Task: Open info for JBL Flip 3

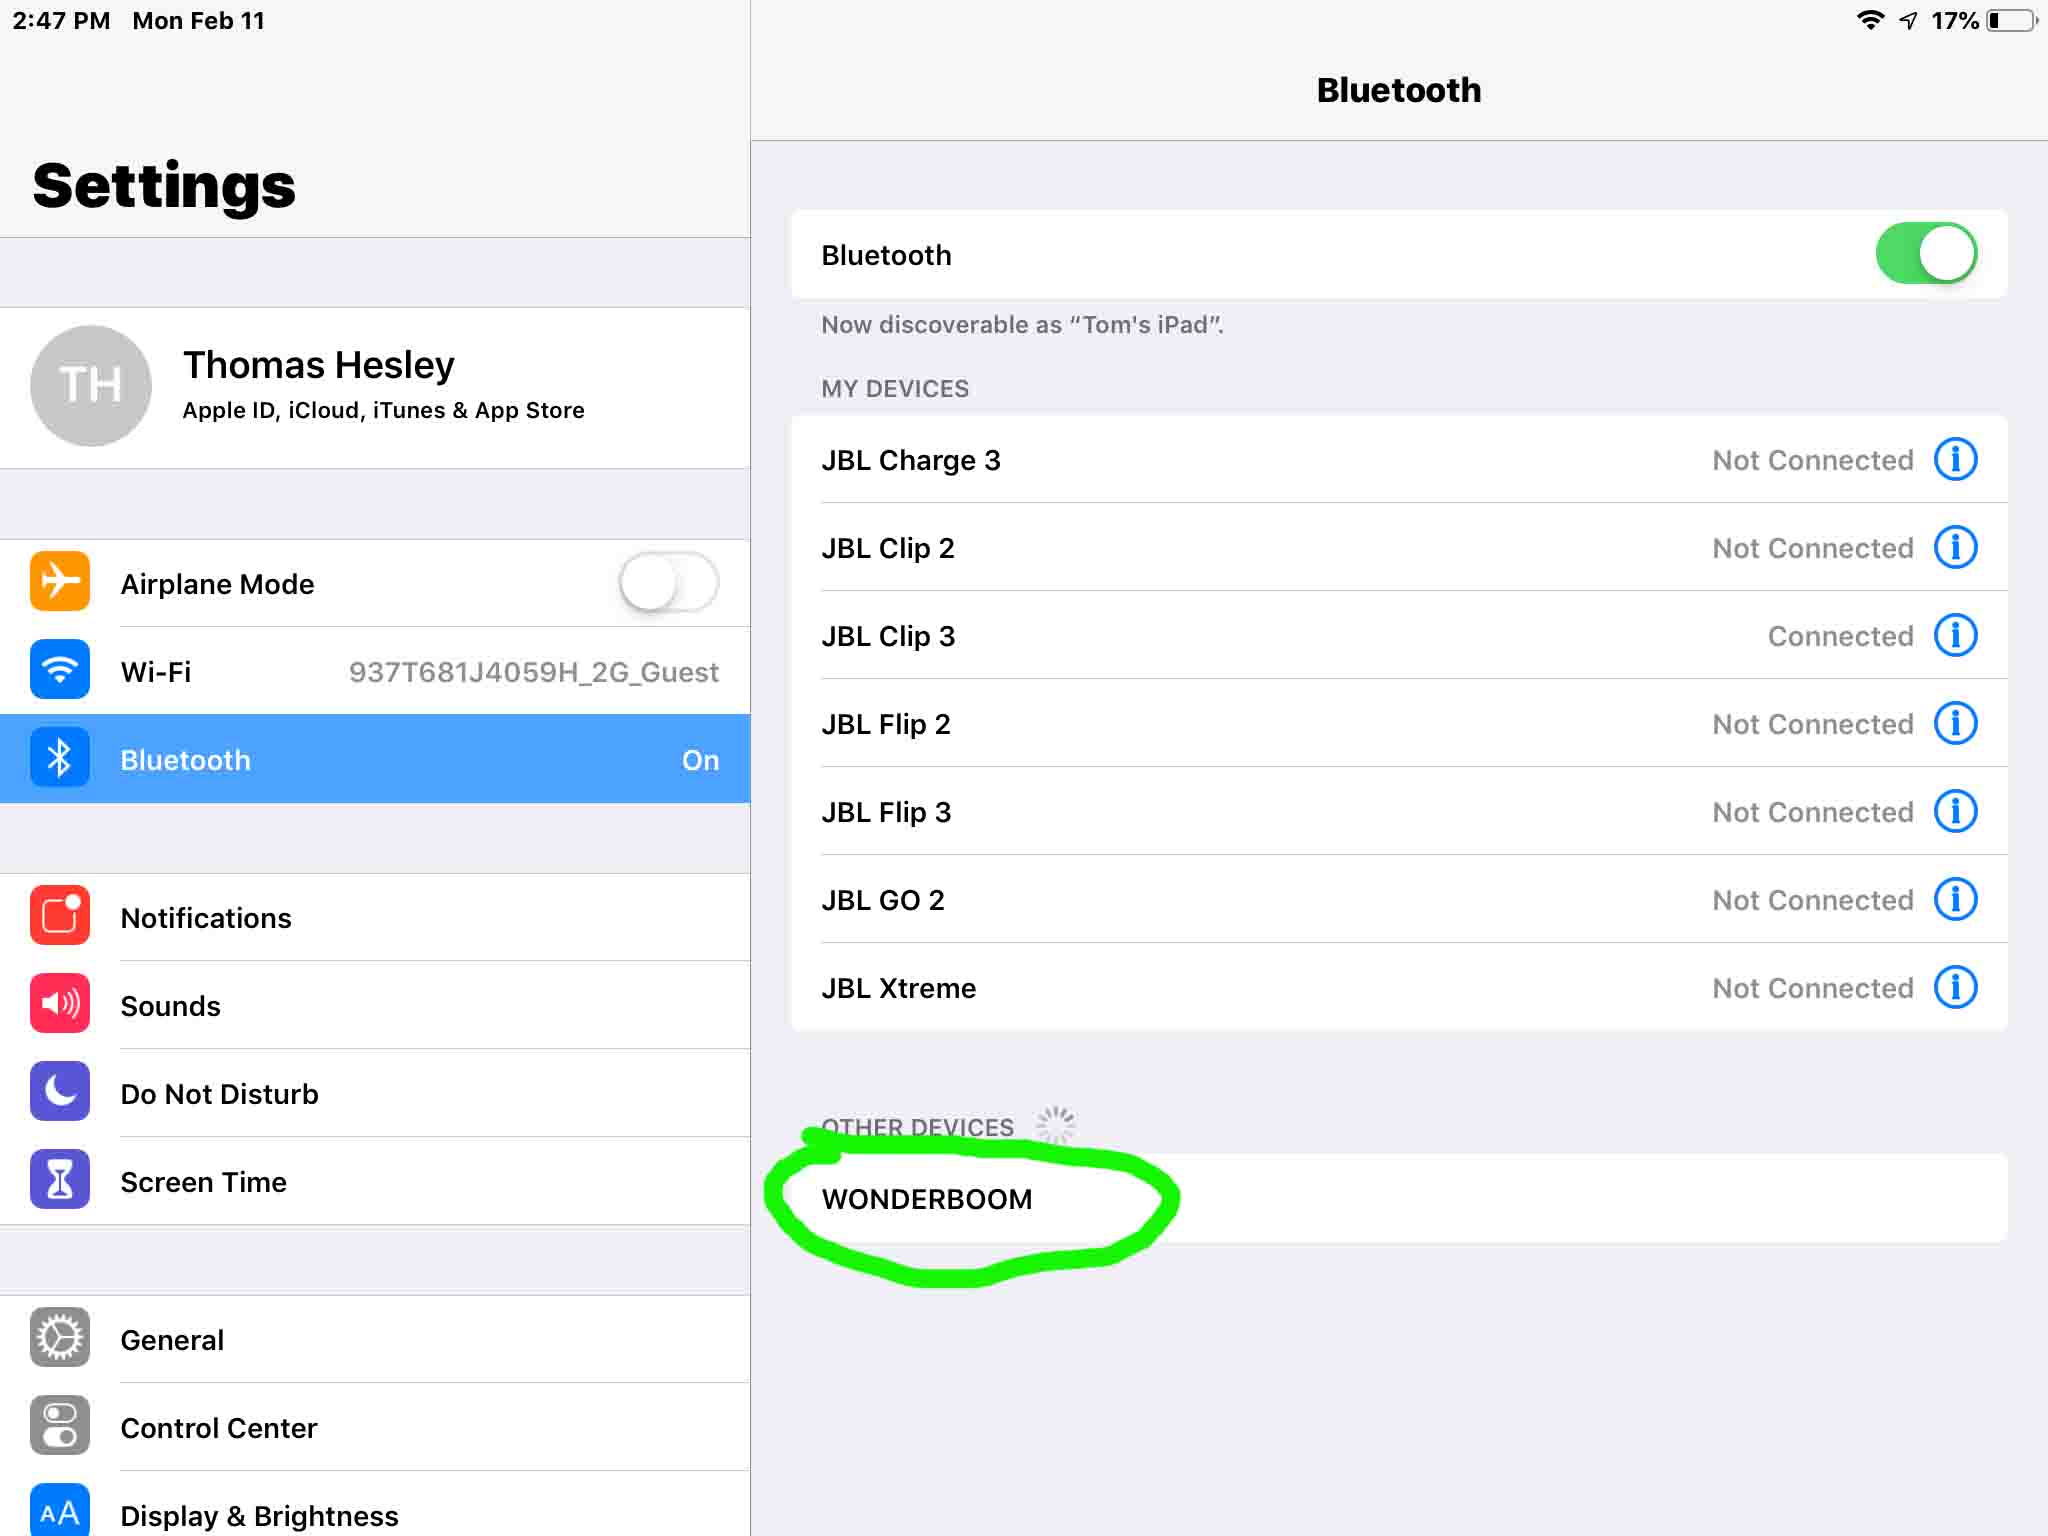Action: [1955, 811]
